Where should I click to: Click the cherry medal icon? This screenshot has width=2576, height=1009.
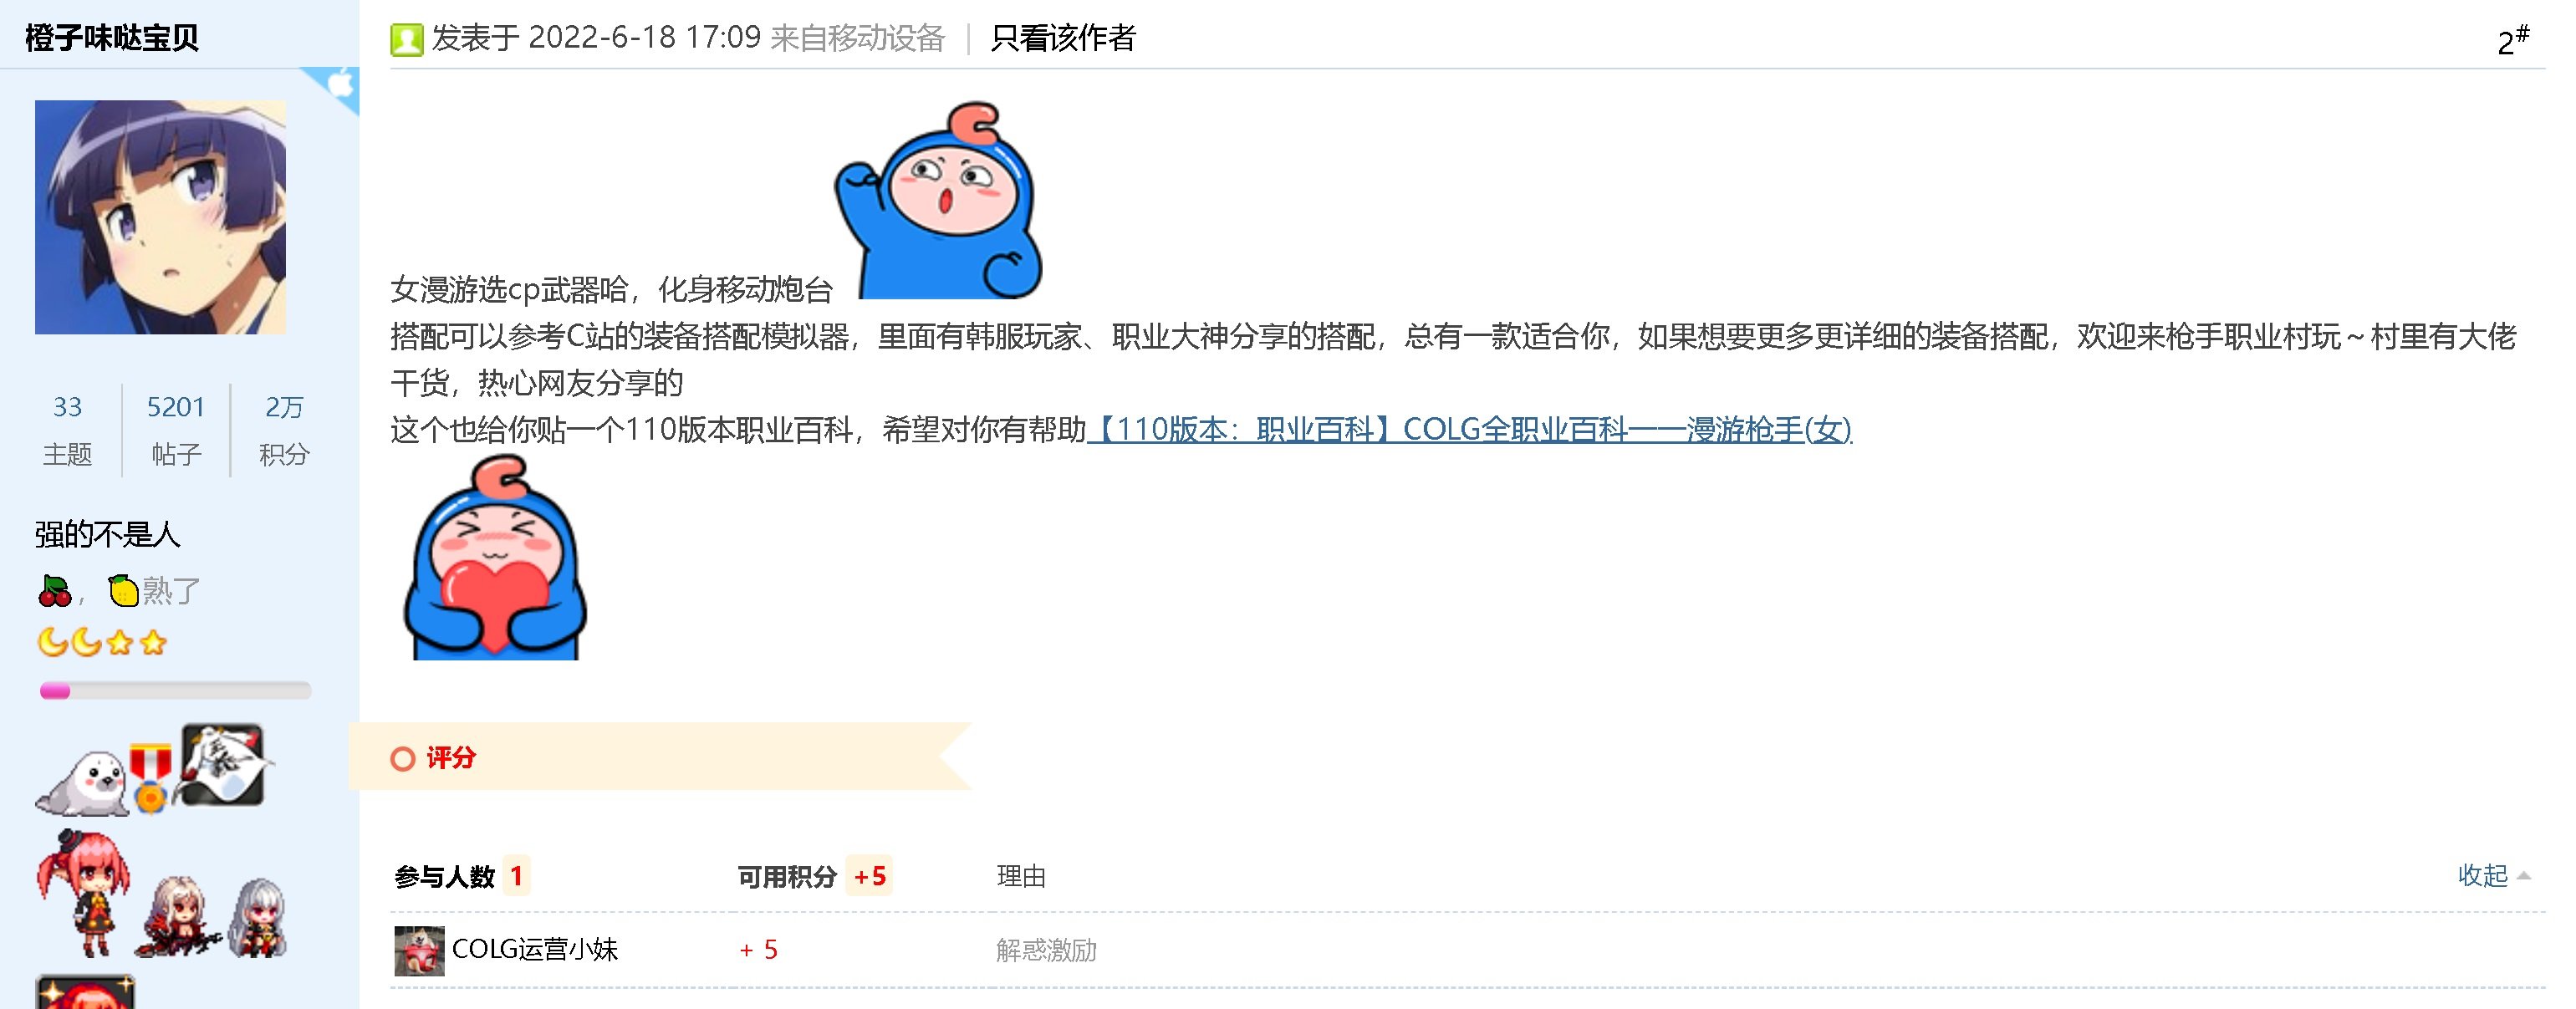coord(55,591)
